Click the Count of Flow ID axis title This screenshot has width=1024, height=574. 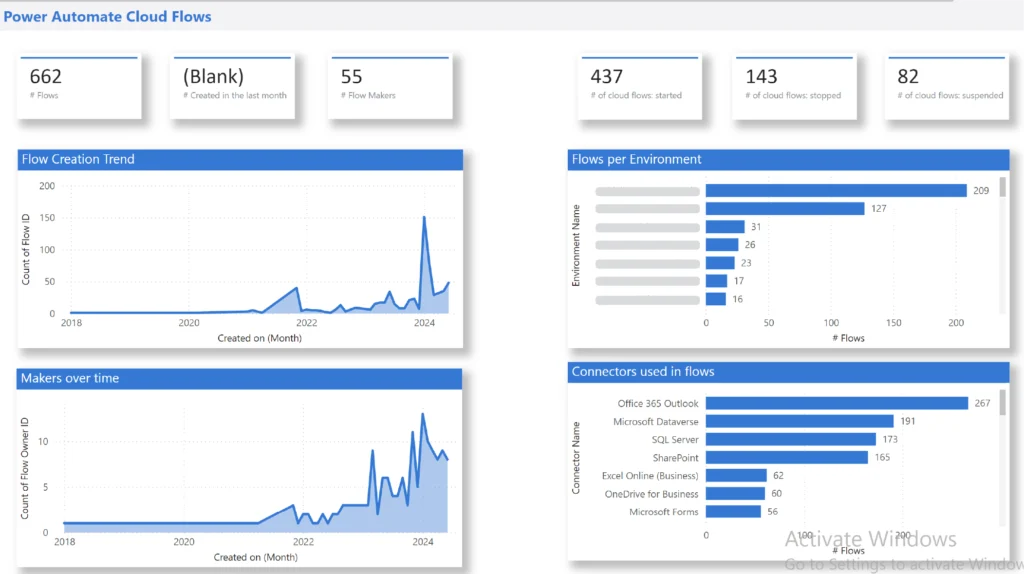(26, 249)
